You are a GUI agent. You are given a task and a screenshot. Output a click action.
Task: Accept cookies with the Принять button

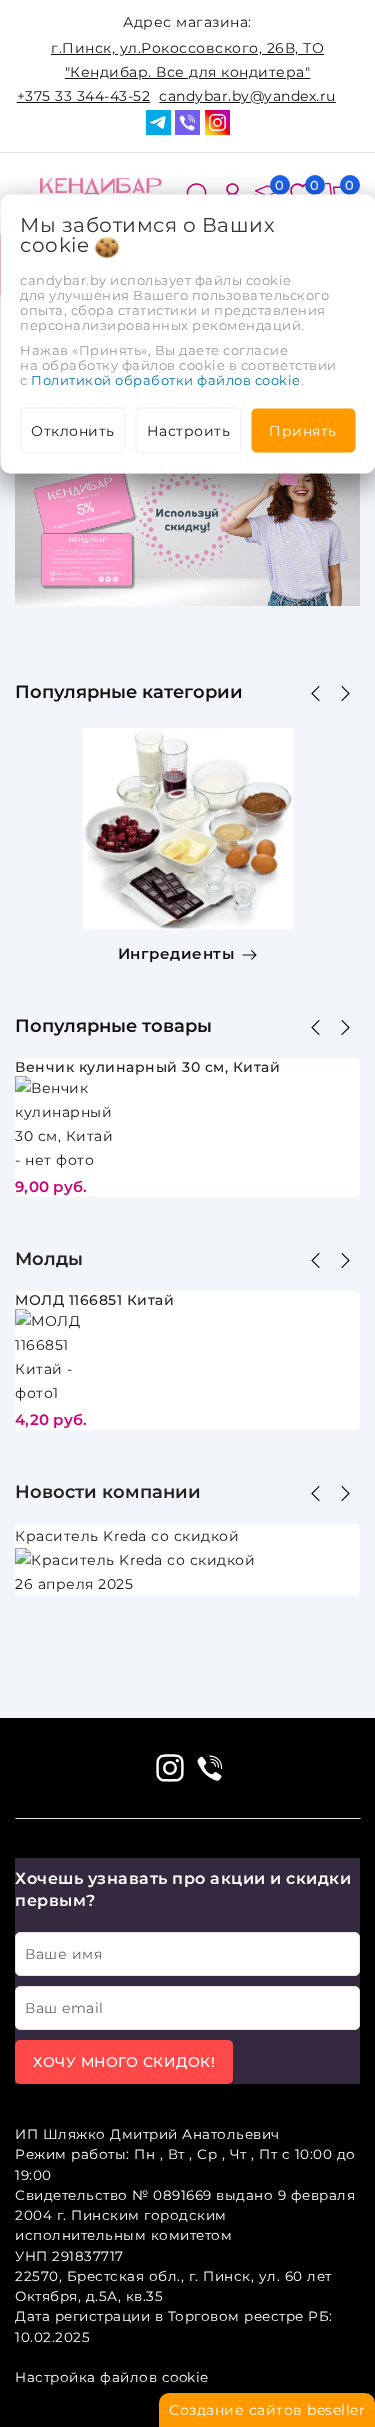pos(303,430)
